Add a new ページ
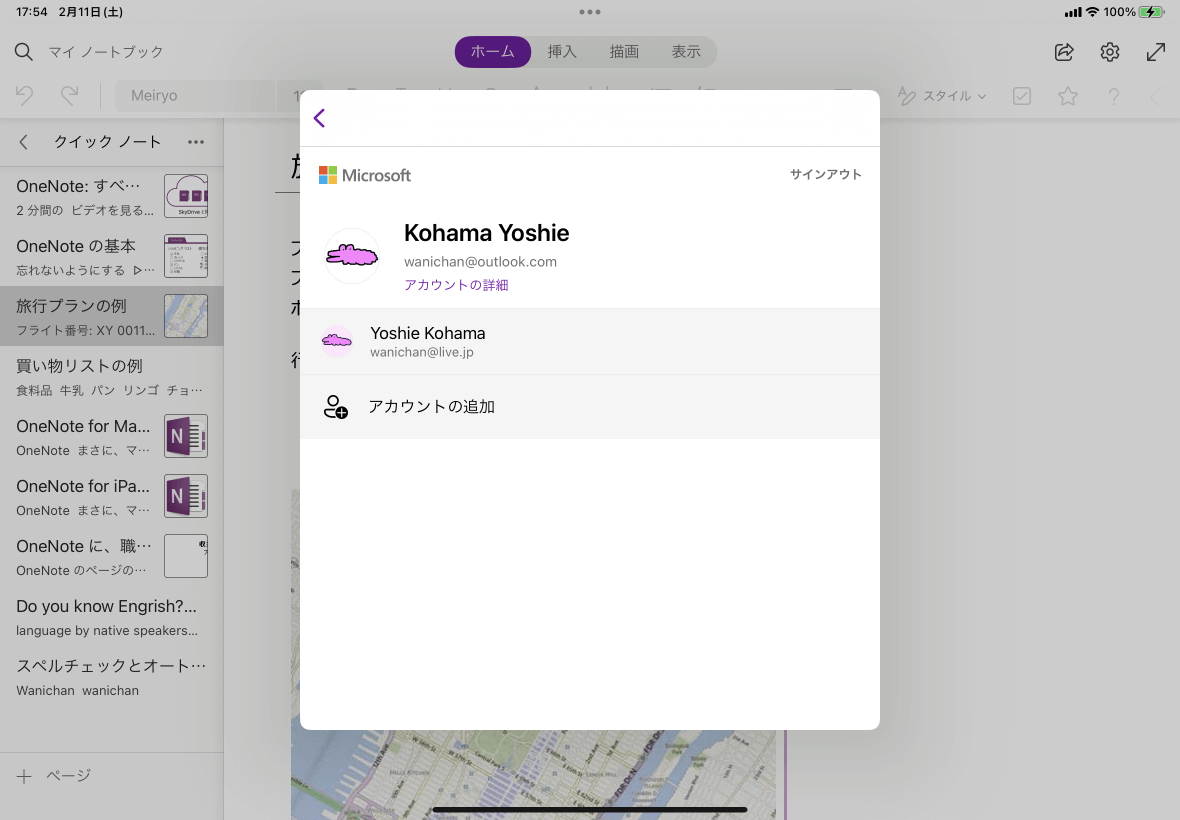This screenshot has width=1180, height=820. [53, 776]
